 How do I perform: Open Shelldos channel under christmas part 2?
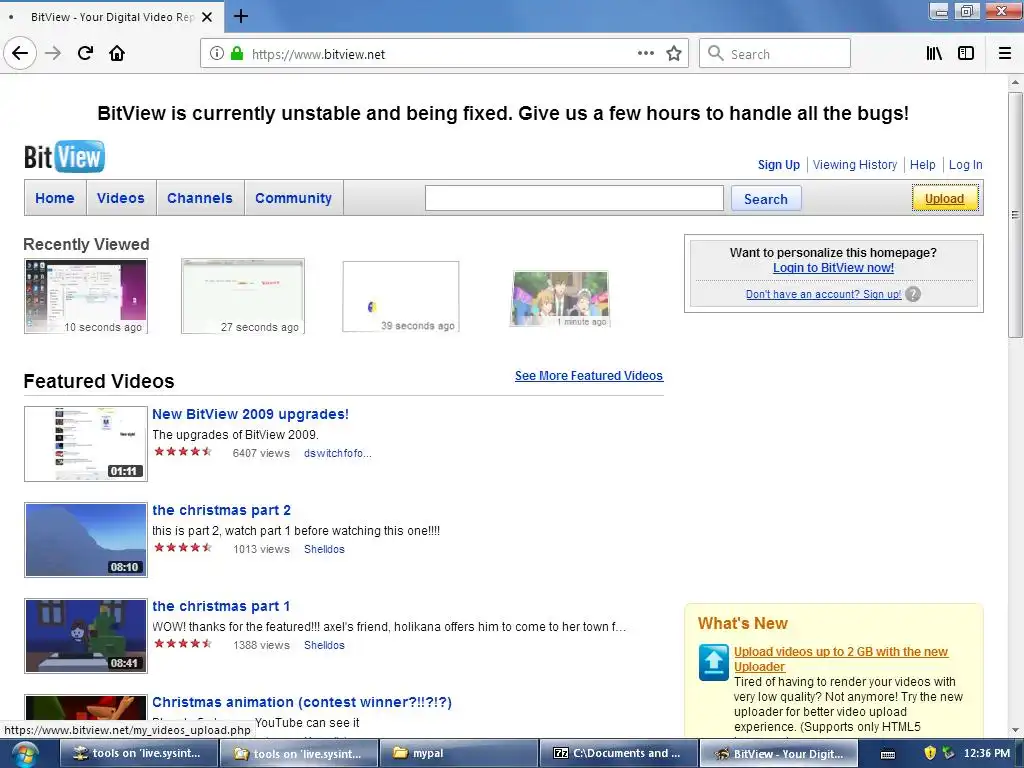point(324,549)
